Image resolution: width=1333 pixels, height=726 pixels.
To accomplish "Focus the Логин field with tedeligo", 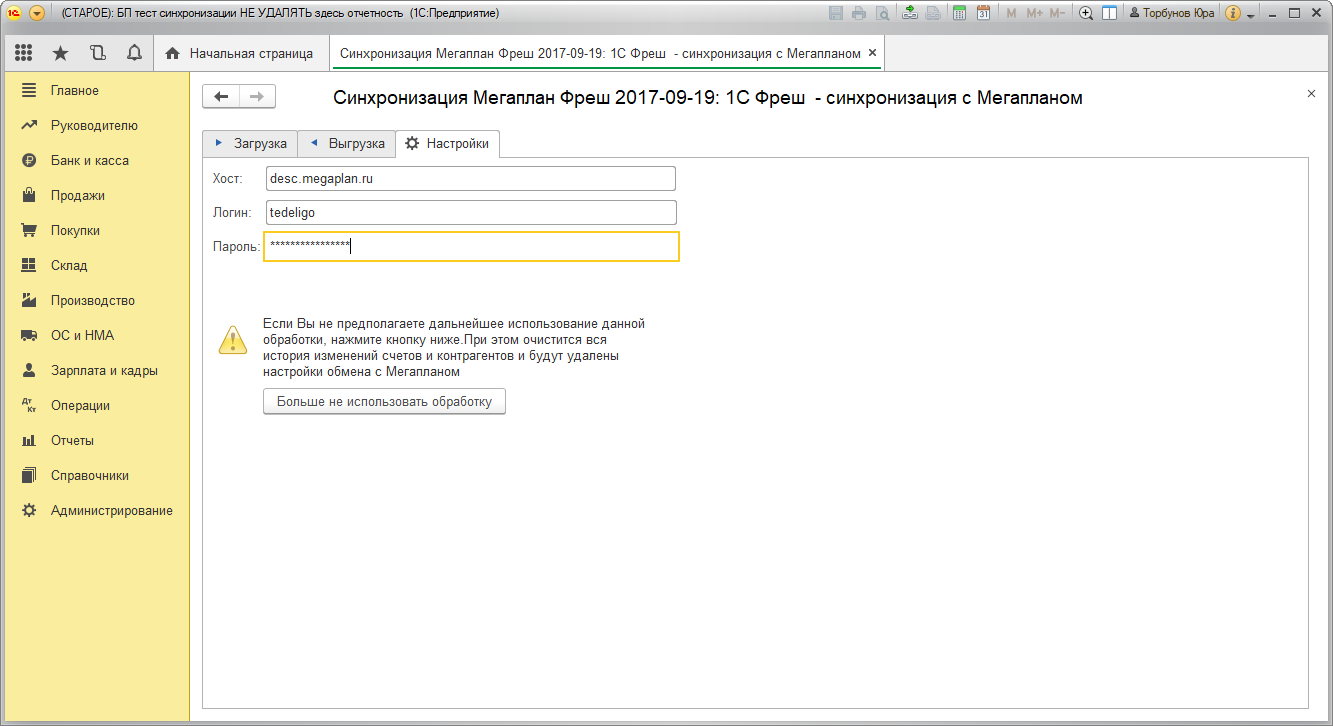I will [470, 212].
